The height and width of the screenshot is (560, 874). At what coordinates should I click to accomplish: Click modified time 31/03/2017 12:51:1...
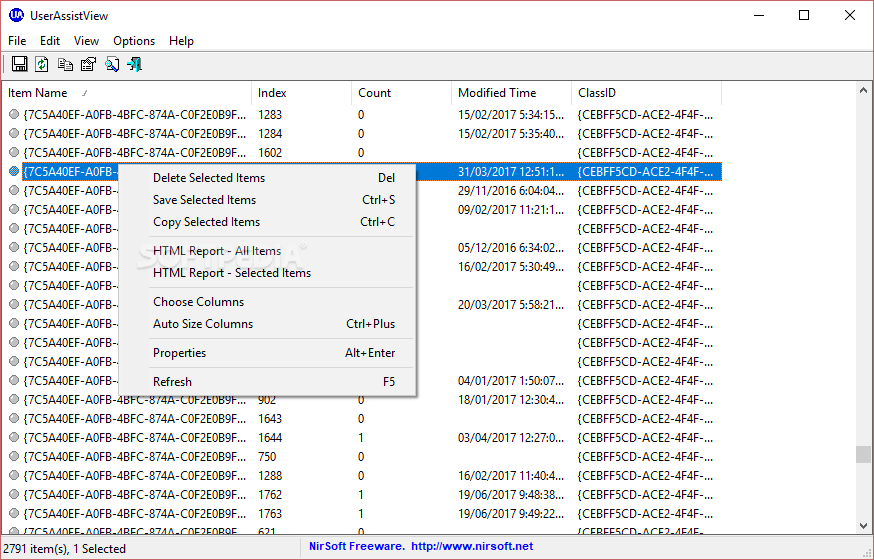point(511,172)
